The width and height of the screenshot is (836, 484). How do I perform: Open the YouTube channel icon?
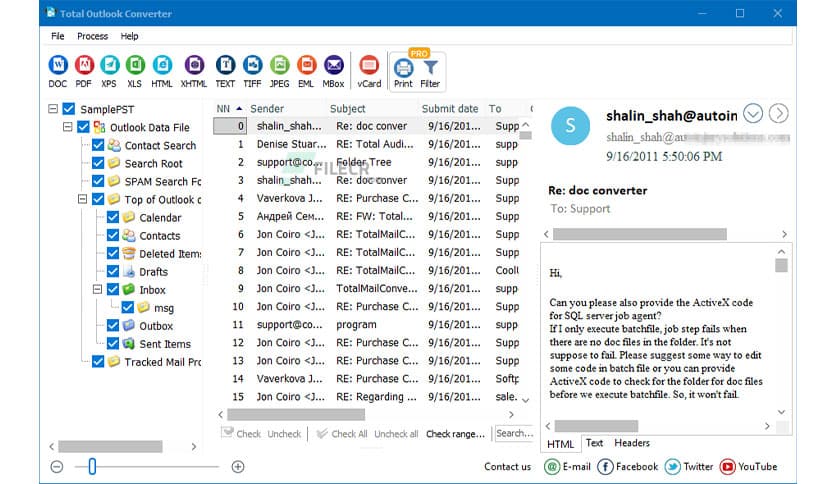coord(727,467)
